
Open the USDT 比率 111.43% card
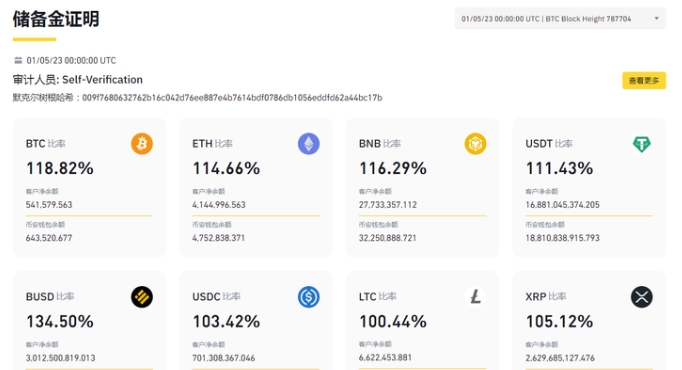coord(589,187)
